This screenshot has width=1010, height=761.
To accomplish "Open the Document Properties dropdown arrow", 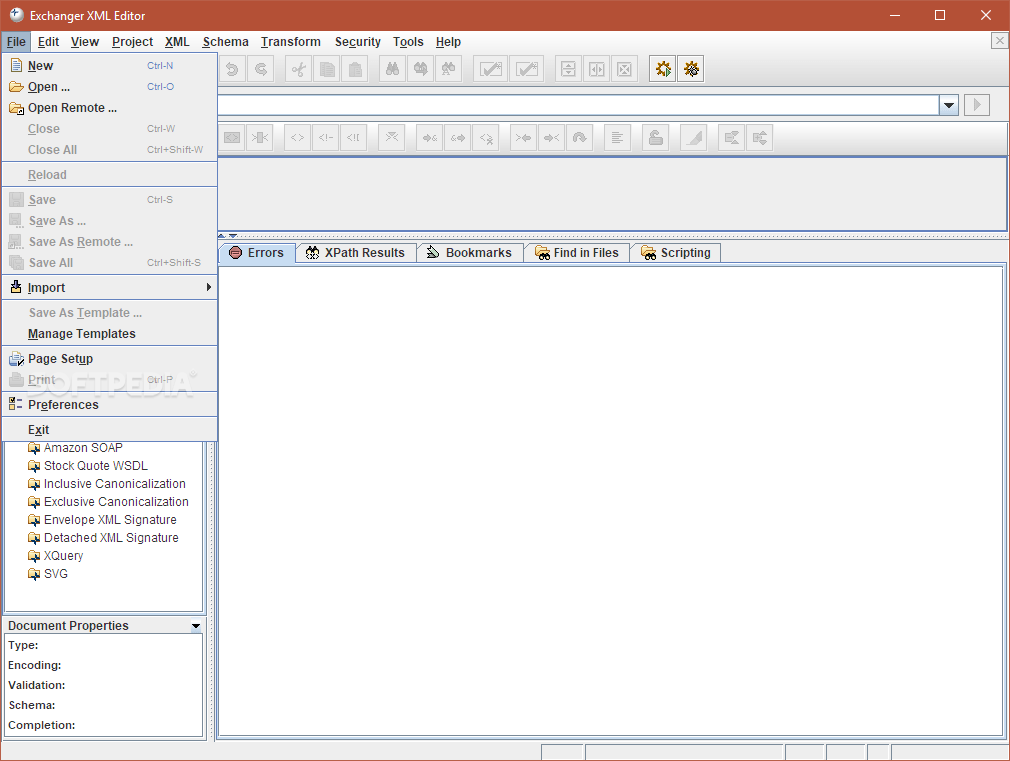I will [196, 626].
